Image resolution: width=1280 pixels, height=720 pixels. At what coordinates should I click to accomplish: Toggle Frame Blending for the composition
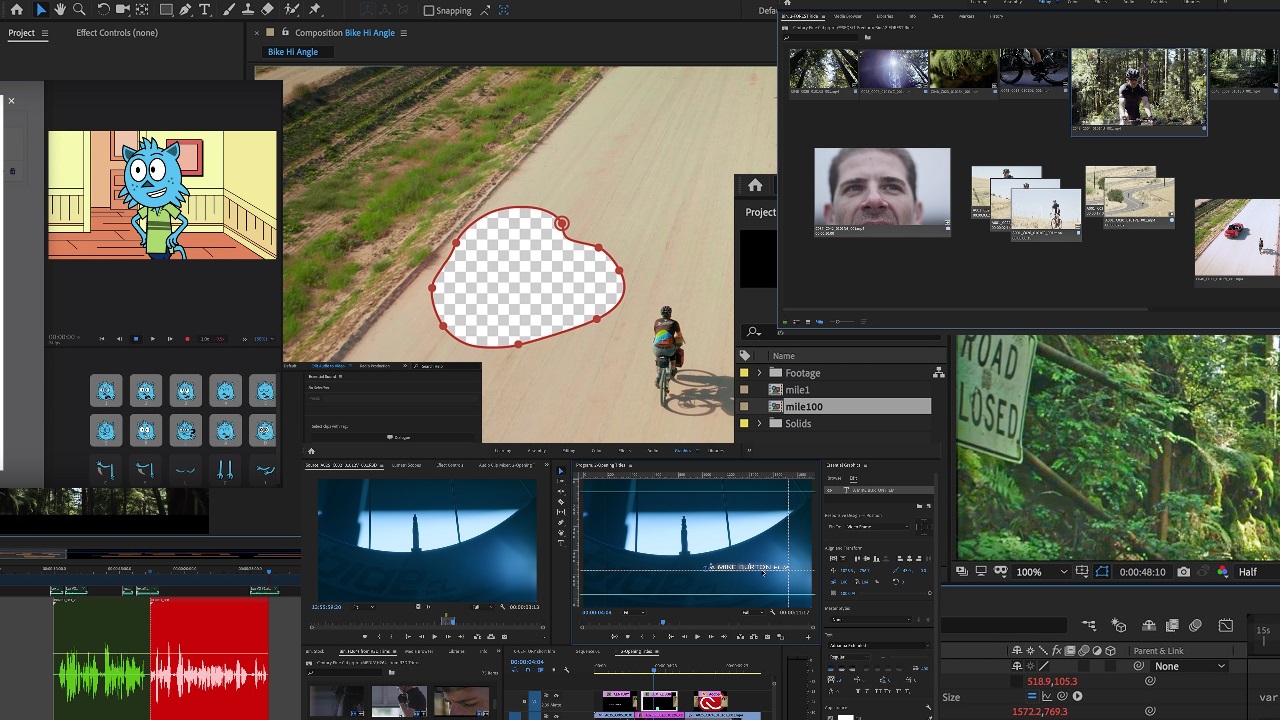[1172, 626]
